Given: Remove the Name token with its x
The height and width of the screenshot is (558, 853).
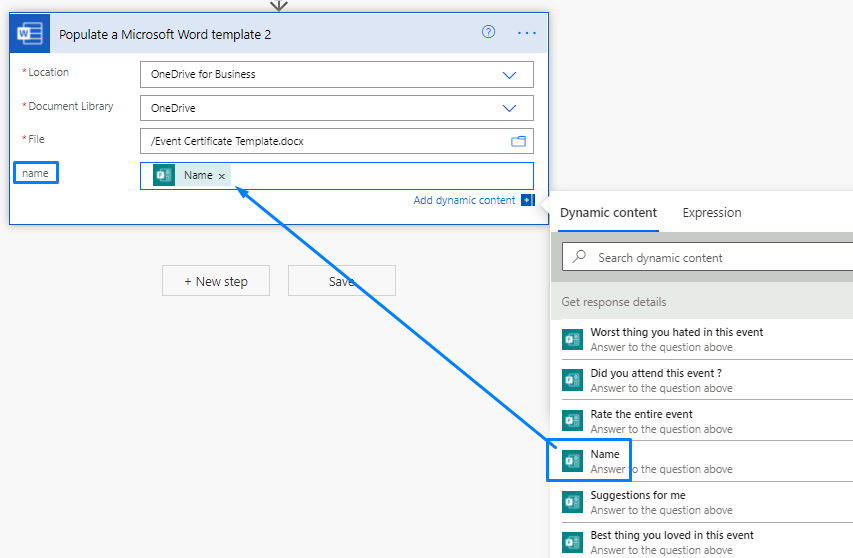Looking at the screenshot, I should 221,176.
